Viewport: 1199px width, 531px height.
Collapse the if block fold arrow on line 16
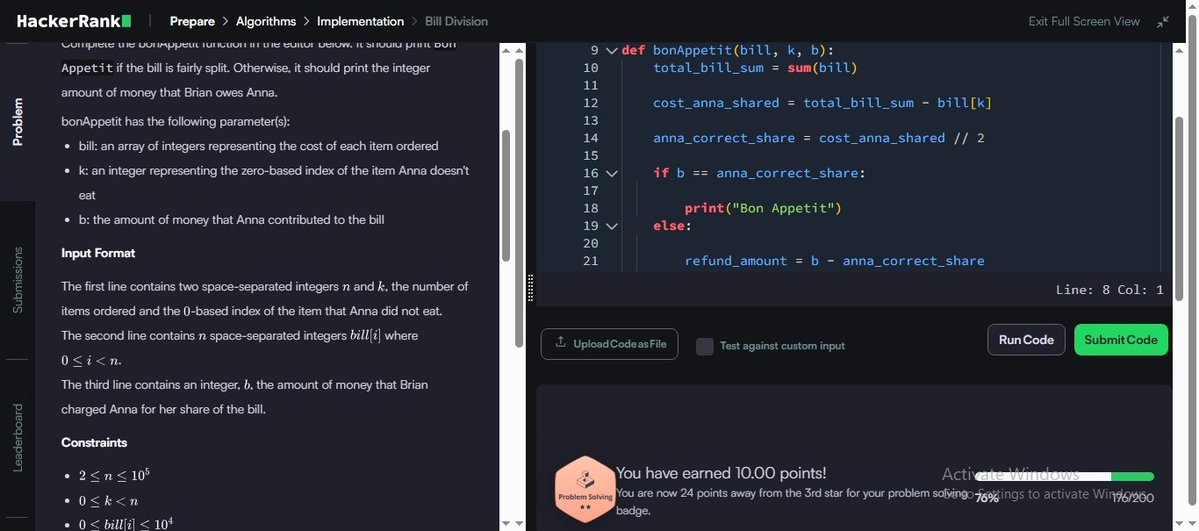coord(611,174)
